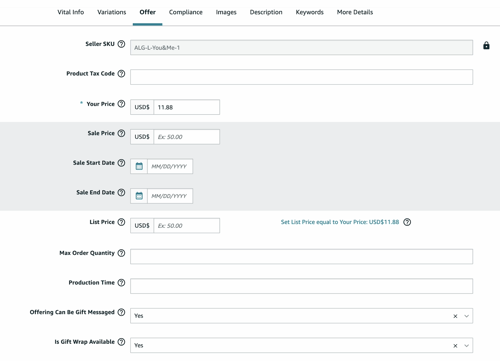The image size is (500, 361).
Task: Expand the Offering Can Be Gift Messaged dropdown
Action: [x=466, y=316]
